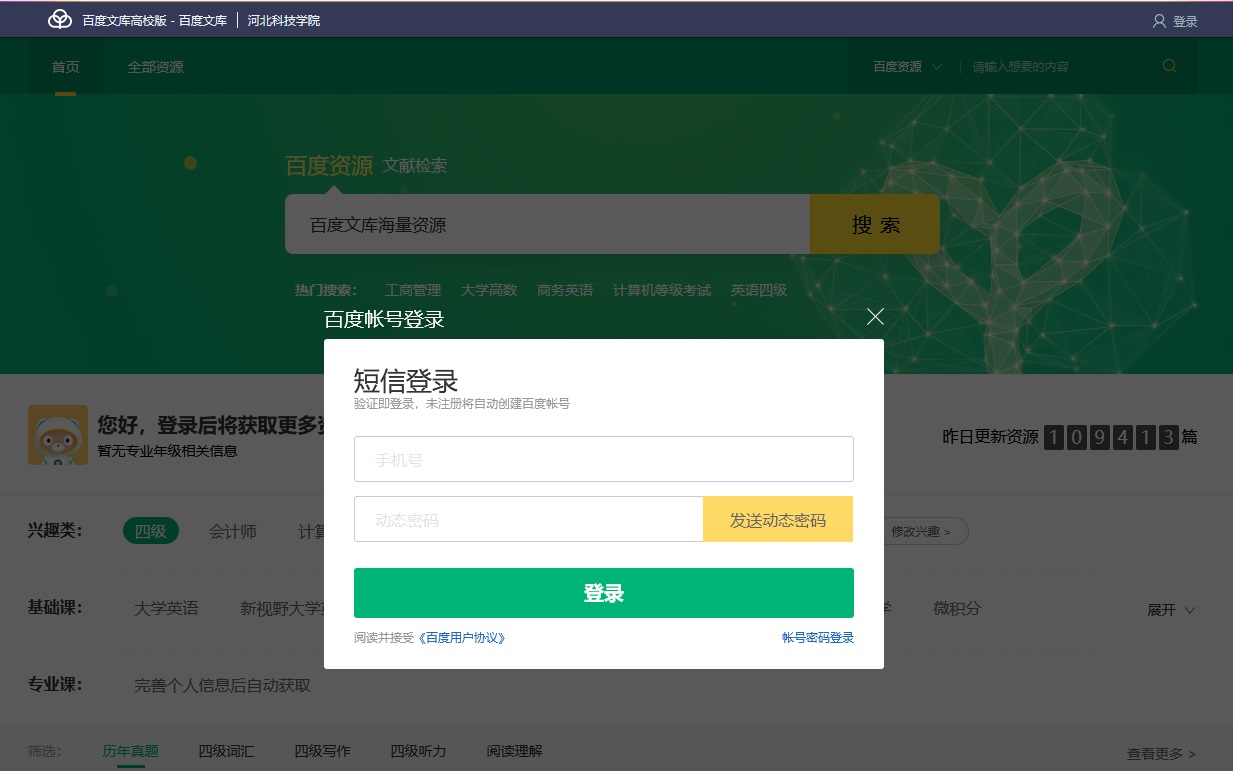Select the 百度资源 search tab
Screen dimensions: 1233x771
pos(329,165)
